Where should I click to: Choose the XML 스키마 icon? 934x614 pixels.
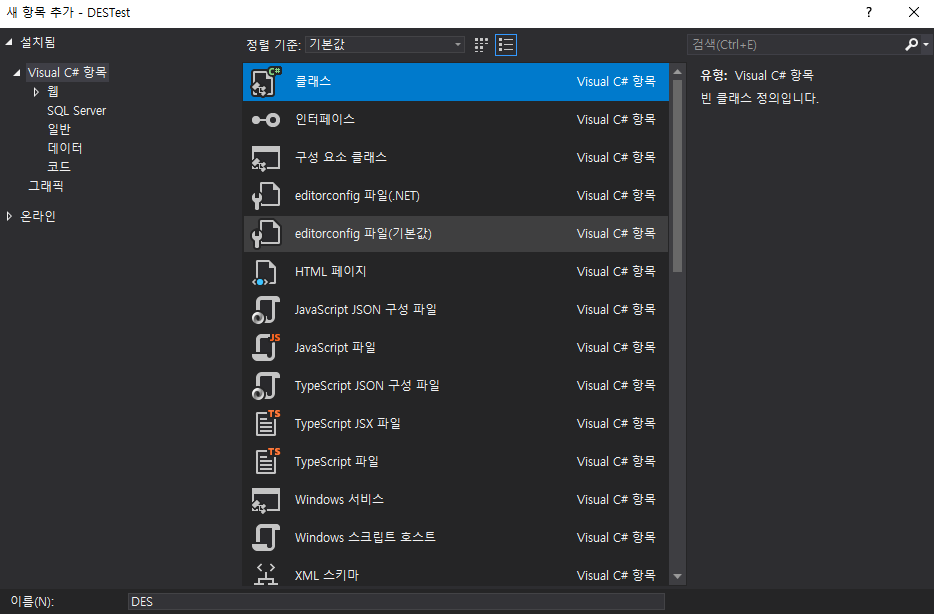pyautogui.click(x=266, y=575)
